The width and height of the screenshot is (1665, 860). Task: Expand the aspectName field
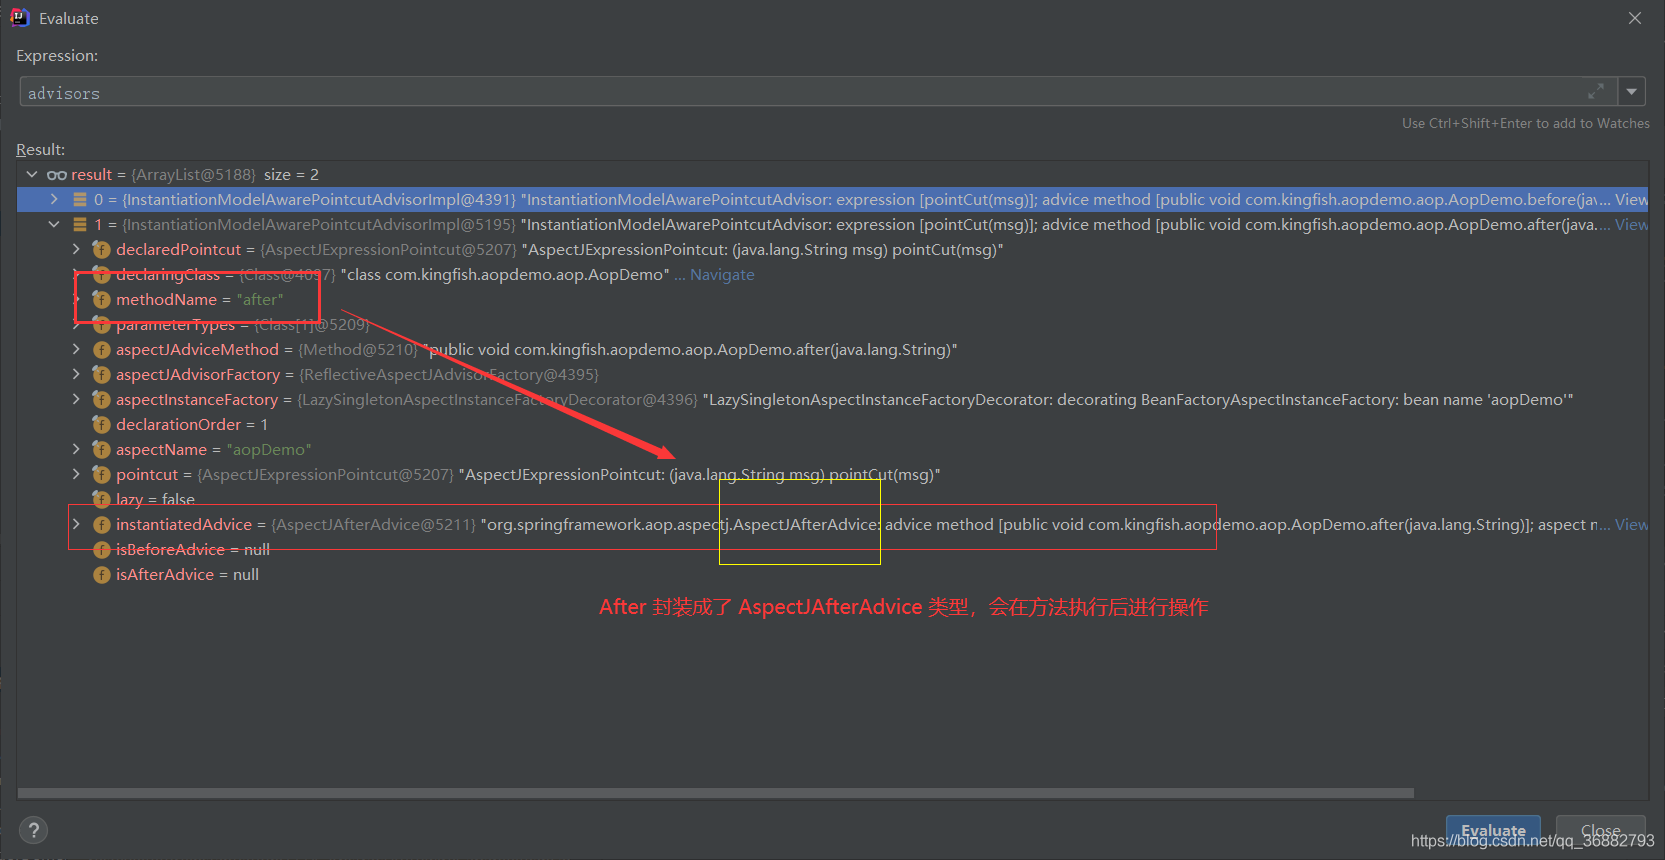click(x=77, y=449)
